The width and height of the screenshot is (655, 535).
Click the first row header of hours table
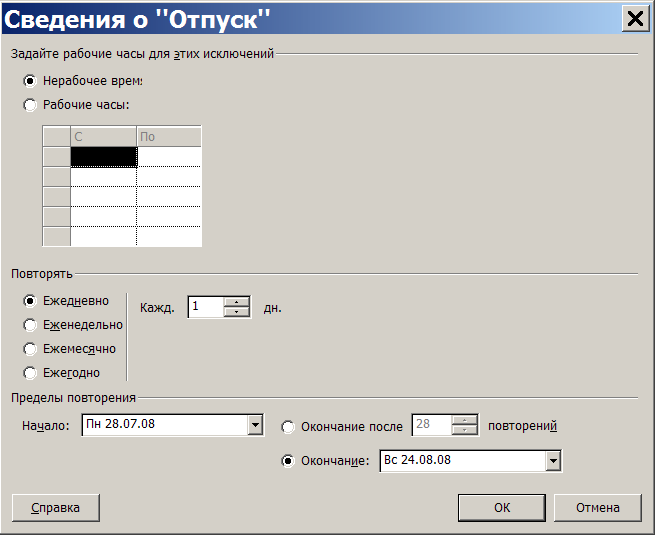coord(56,157)
